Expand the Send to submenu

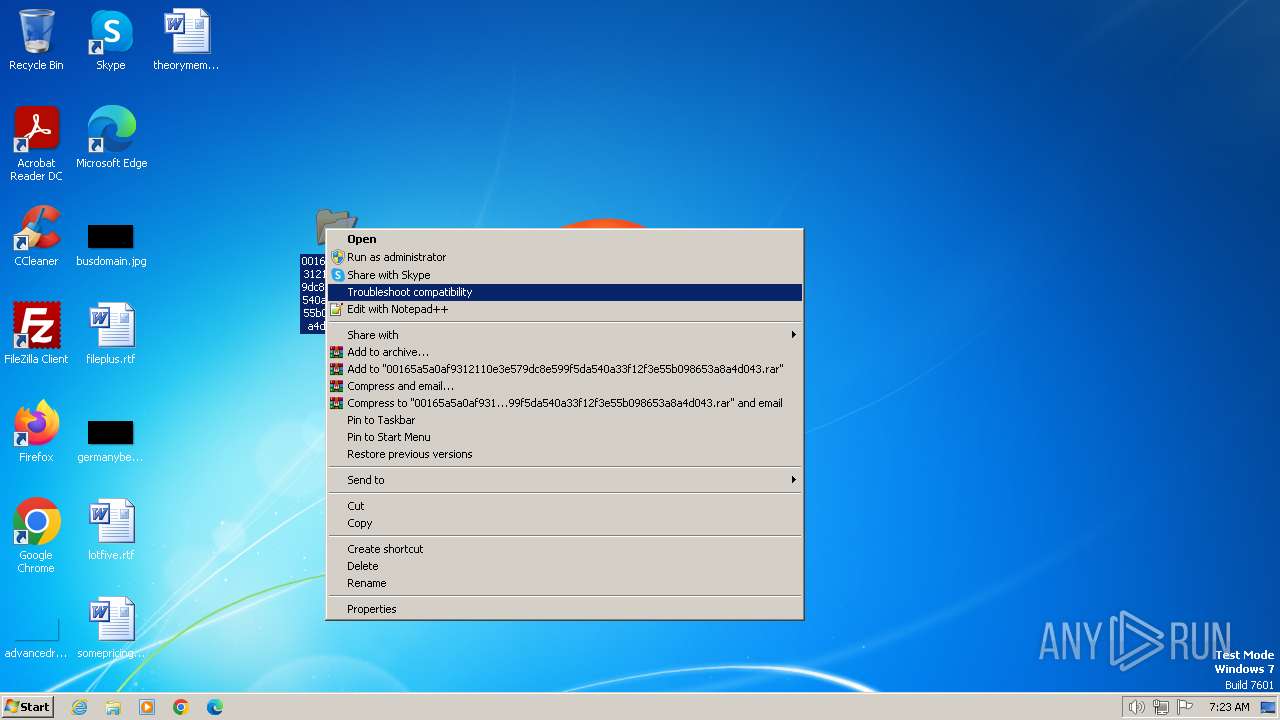pyautogui.click(x=565, y=480)
